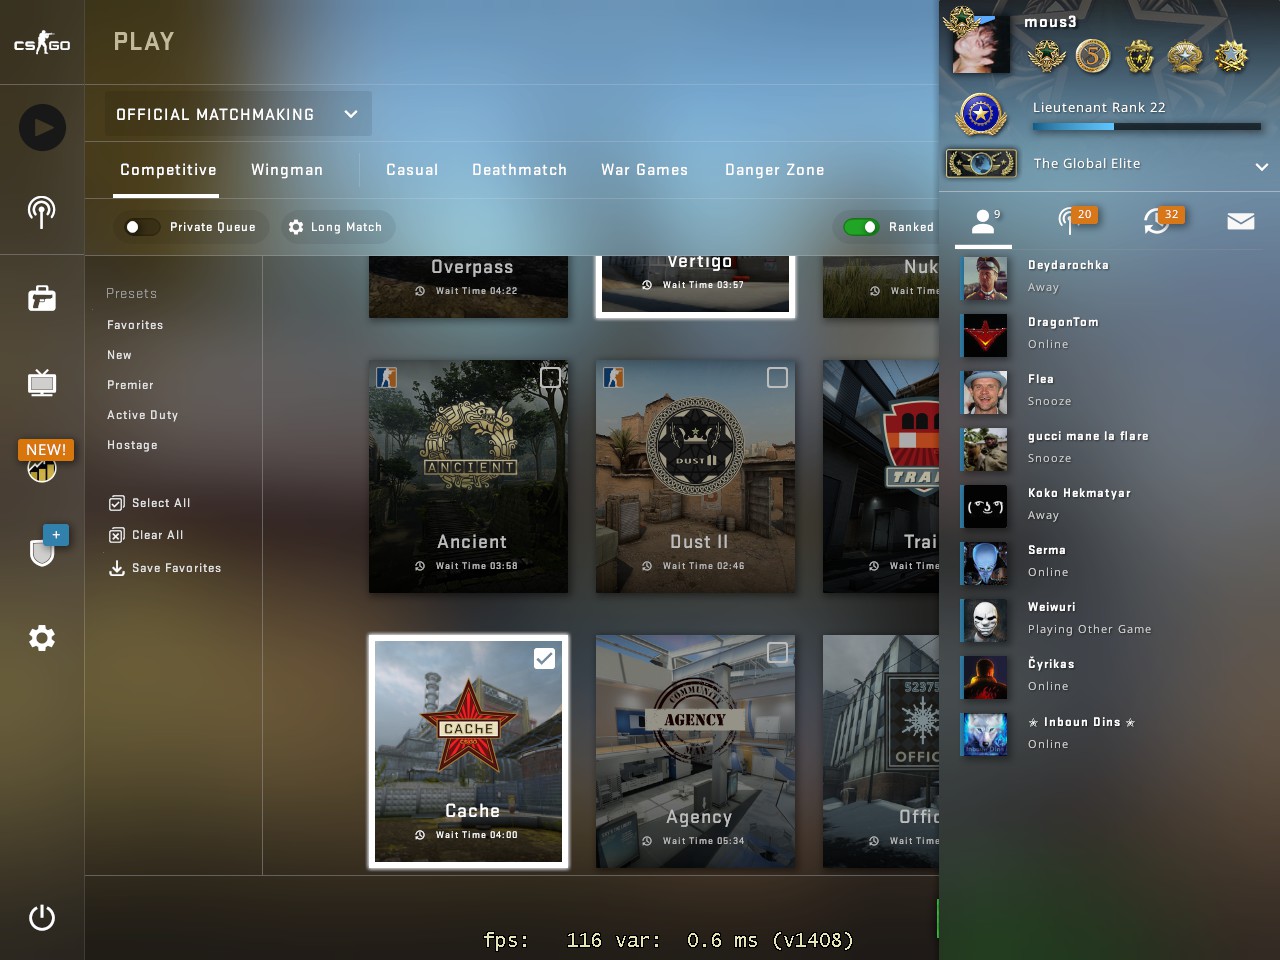
Task: Click Select All maps
Action: point(150,503)
